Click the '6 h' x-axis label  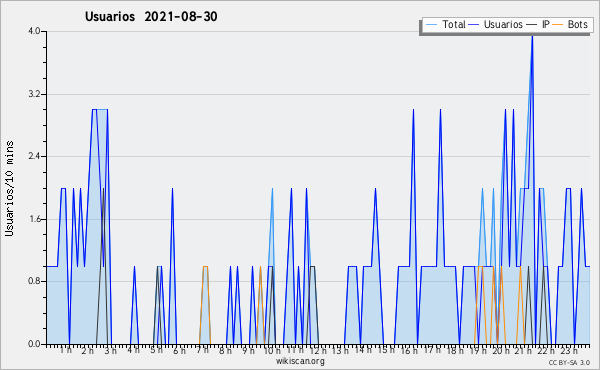(179, 350)
